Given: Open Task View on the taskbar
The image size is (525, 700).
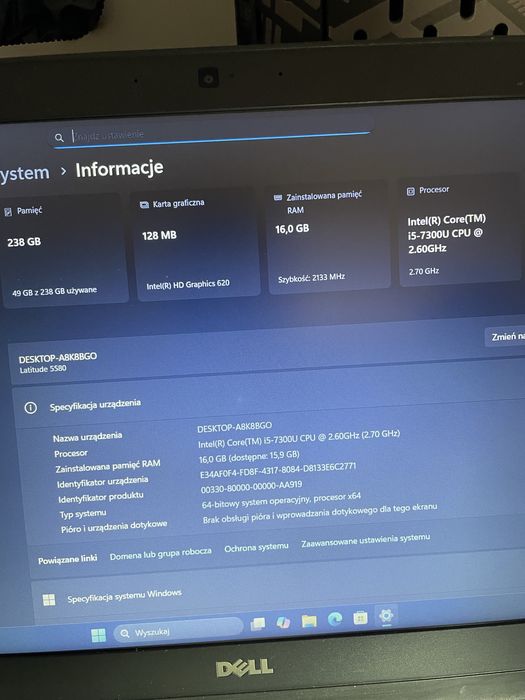Looking at the screenshot, I should point(258,624).
